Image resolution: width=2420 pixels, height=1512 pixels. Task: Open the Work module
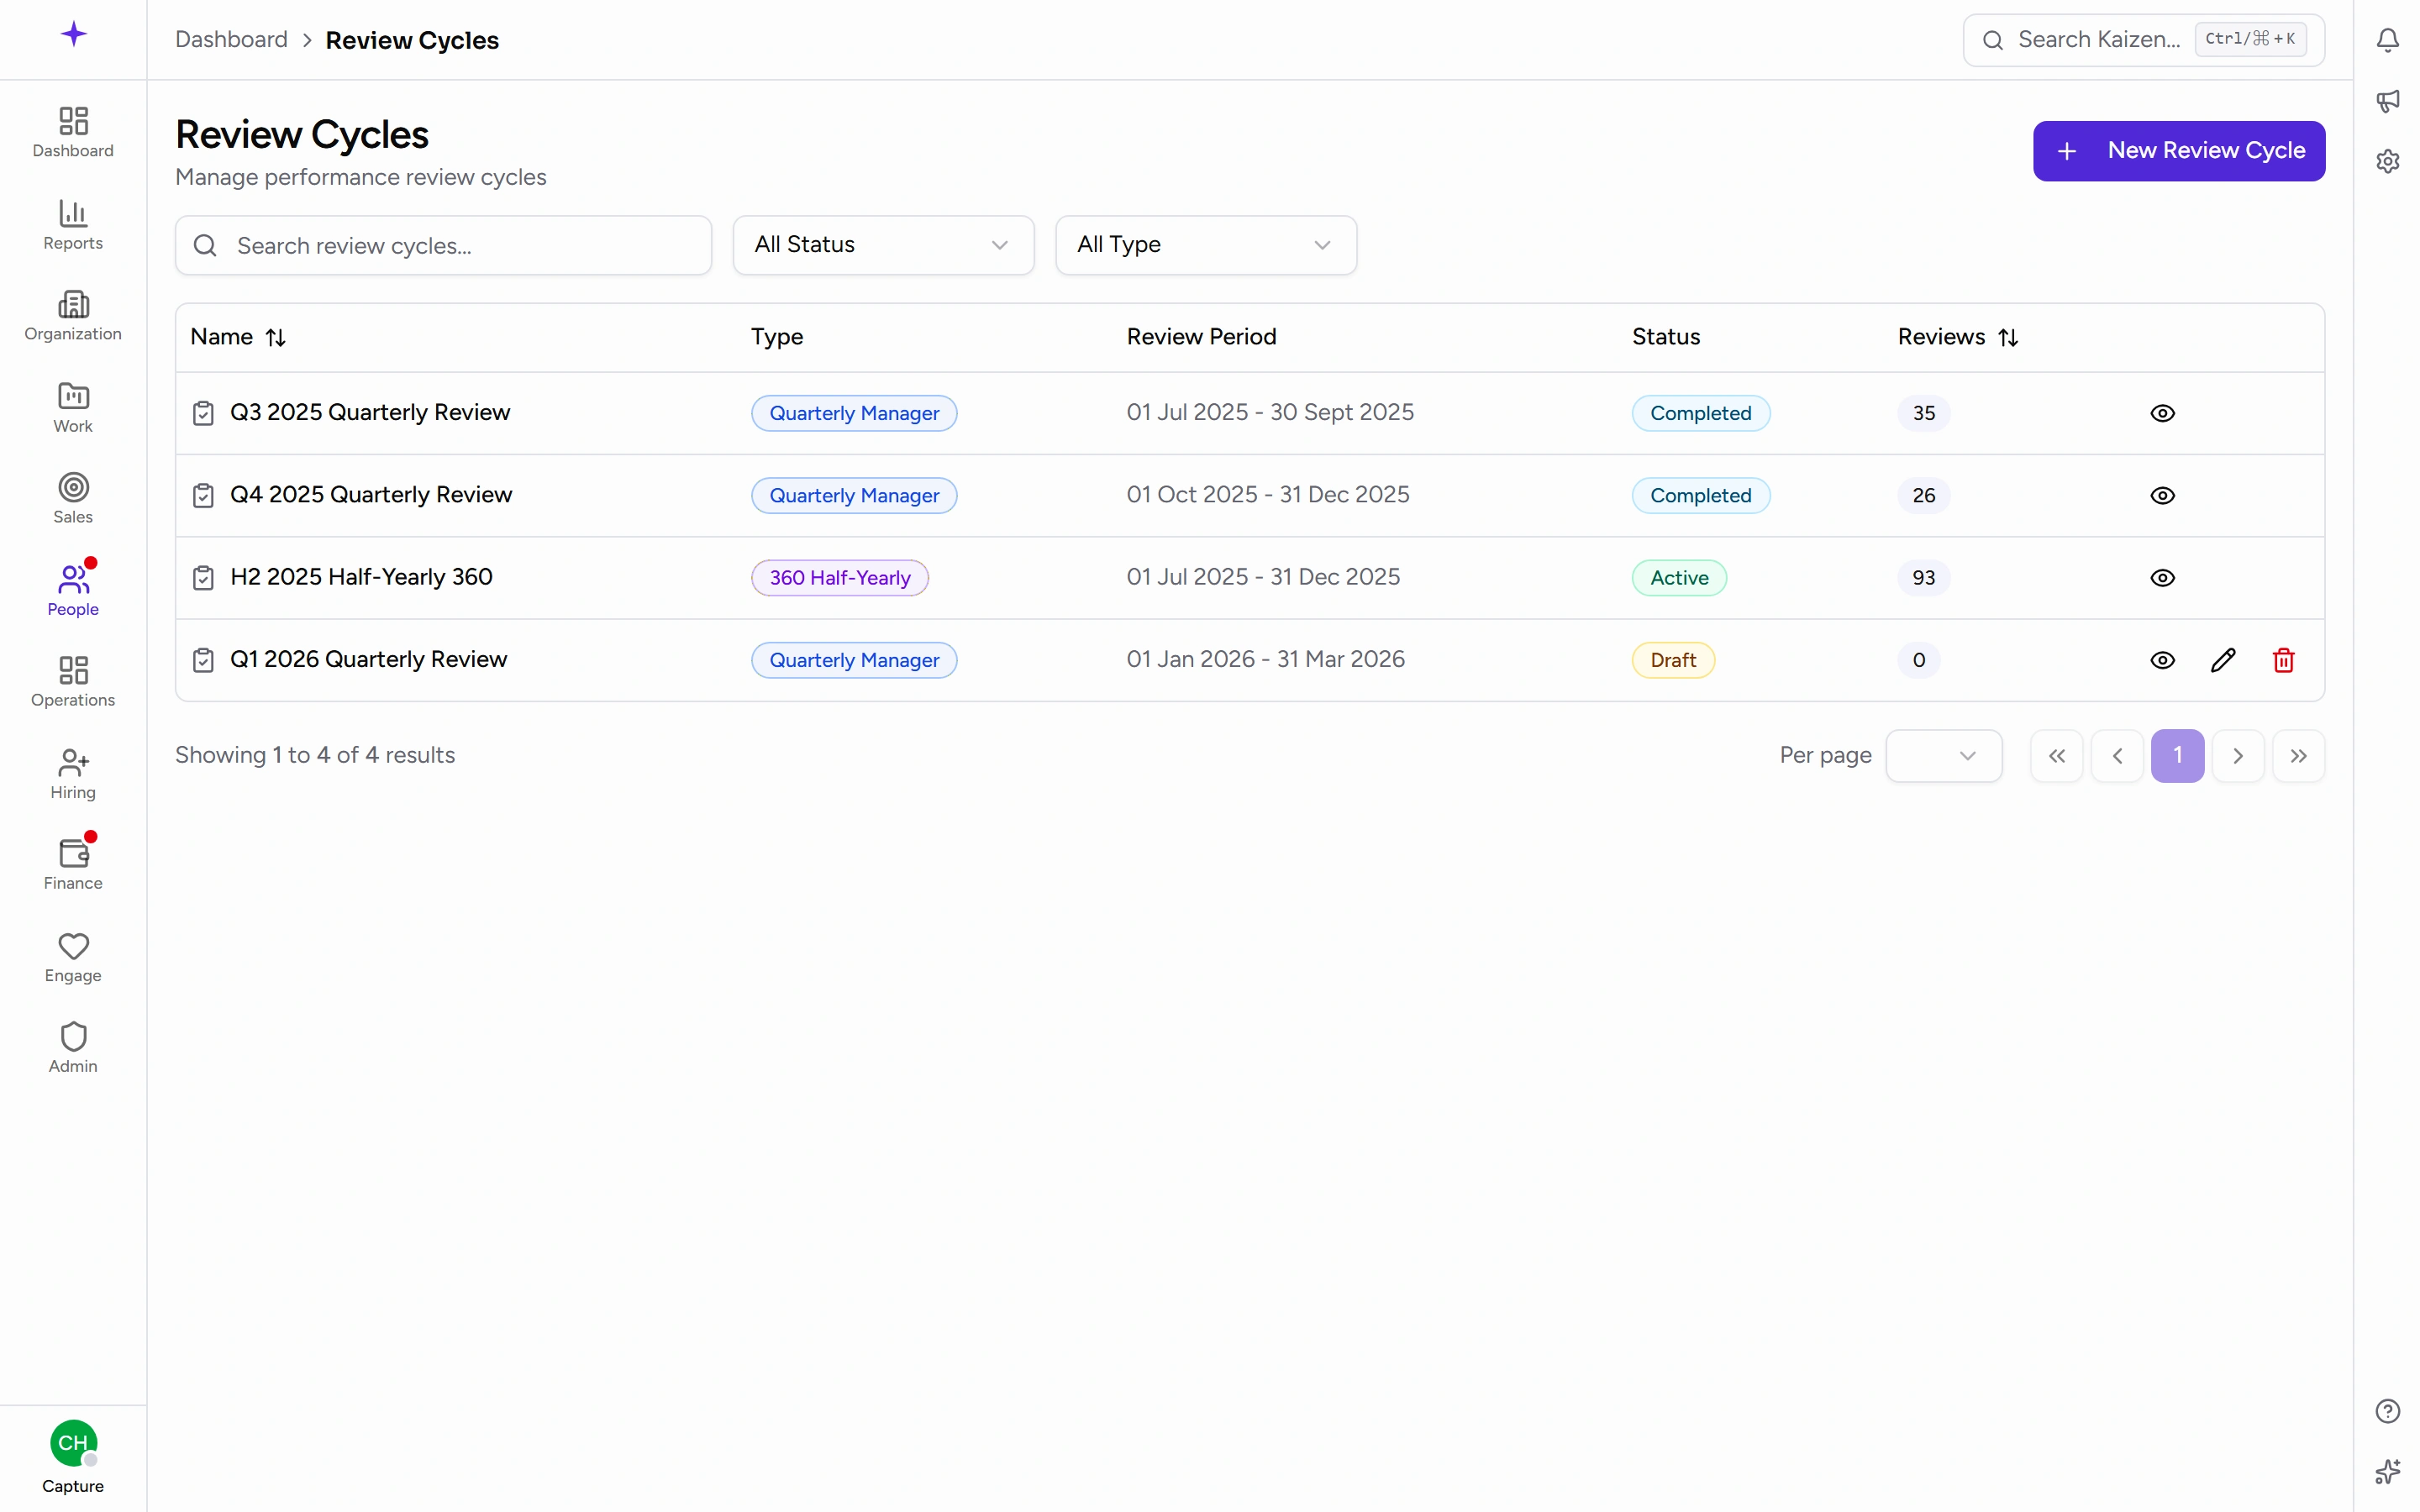(73, 408)
